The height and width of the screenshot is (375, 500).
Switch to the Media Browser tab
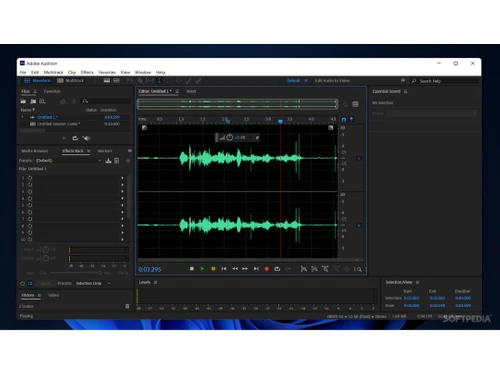(35, 151)
